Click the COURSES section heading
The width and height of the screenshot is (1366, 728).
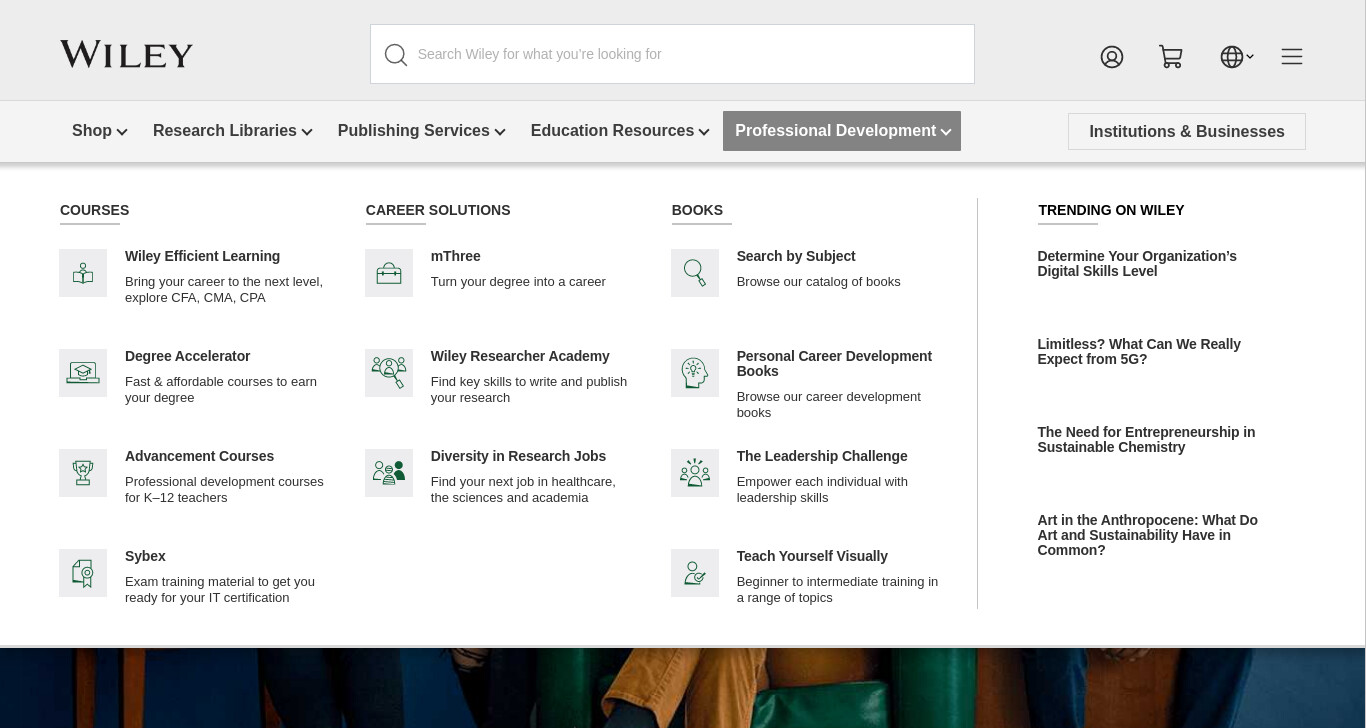94,210
